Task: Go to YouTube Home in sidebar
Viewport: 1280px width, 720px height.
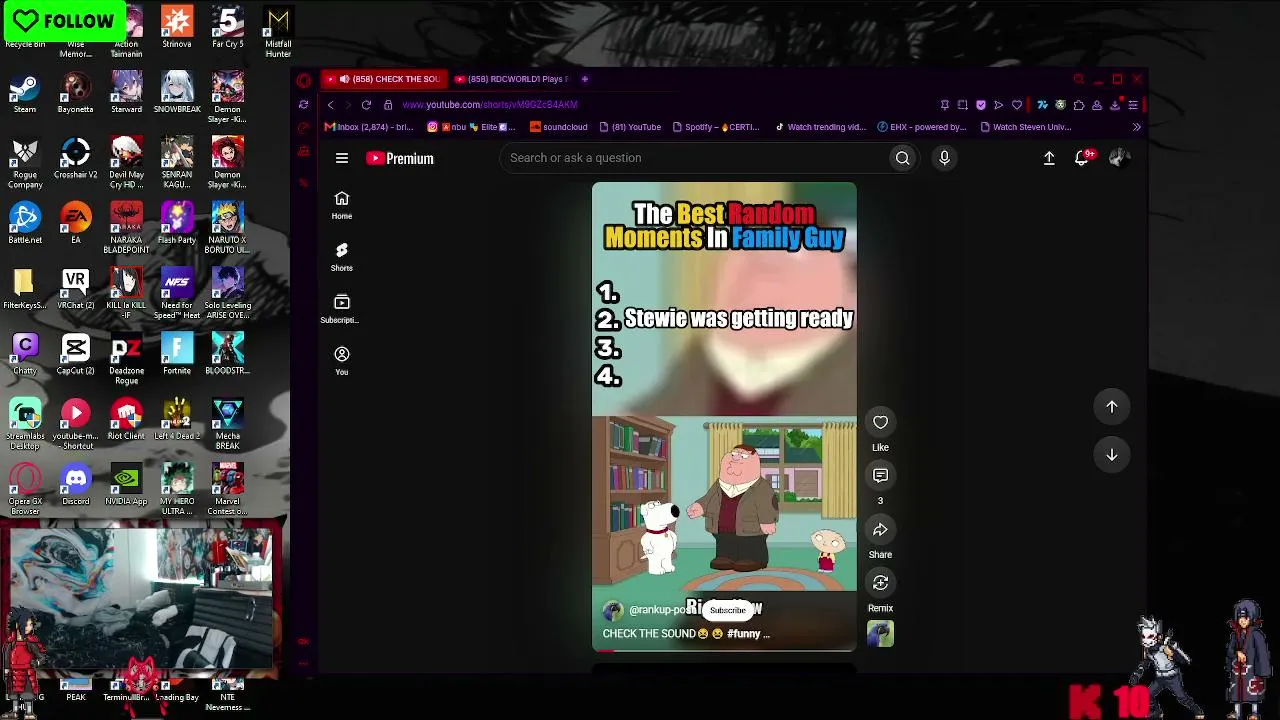Action: 342,205
